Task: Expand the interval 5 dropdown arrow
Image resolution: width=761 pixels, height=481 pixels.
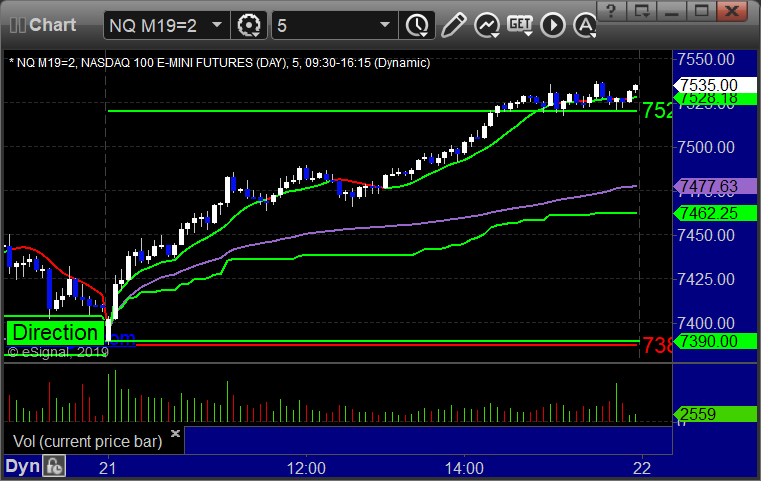Action: click(x=385, y=25)
